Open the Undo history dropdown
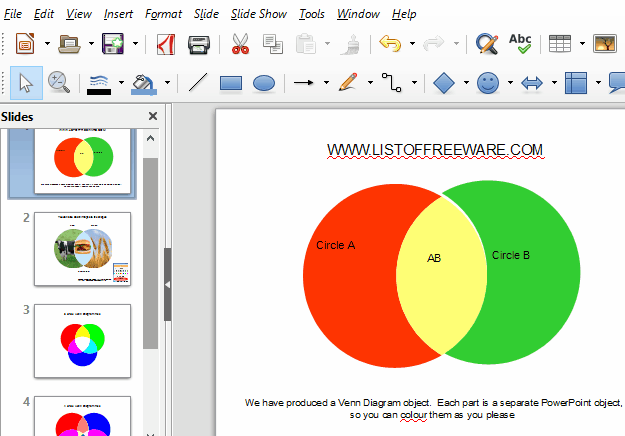Screen dimensions: 625x436 click(x=412, y=43)
